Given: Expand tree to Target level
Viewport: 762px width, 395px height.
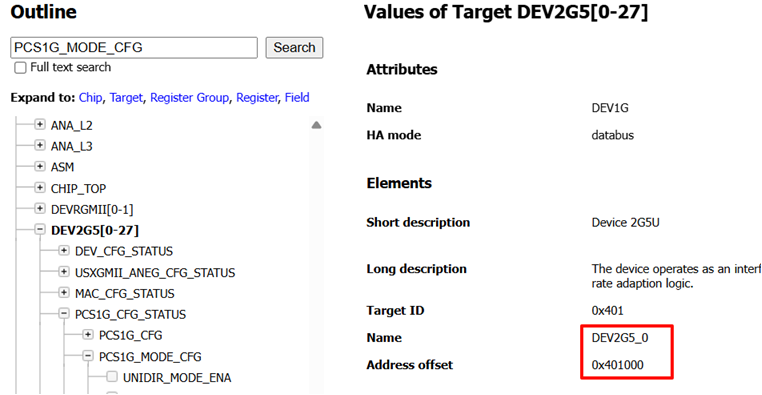Looking at the screenshot, I should [126, 98].
